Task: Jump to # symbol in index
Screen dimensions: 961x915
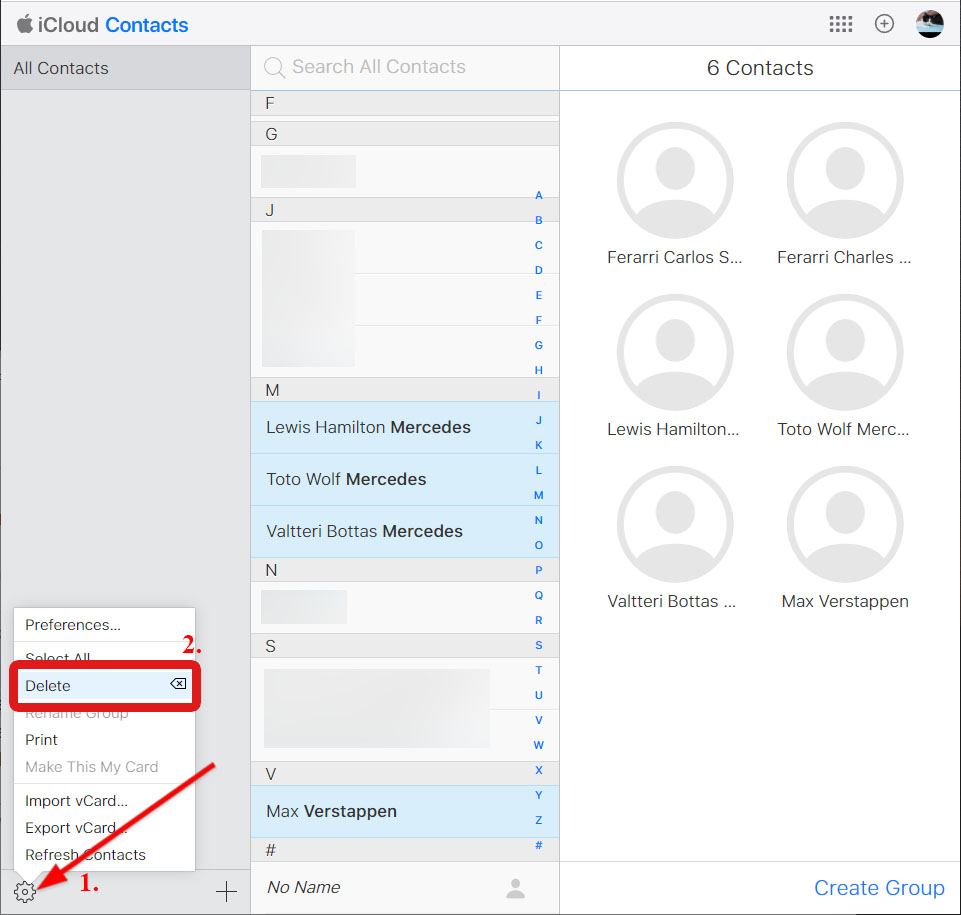Action: click(x=539, y=846)
